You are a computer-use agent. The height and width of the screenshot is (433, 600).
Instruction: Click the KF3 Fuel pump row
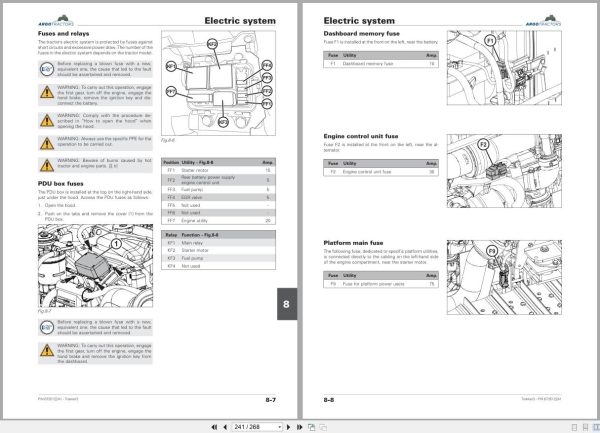218,258
